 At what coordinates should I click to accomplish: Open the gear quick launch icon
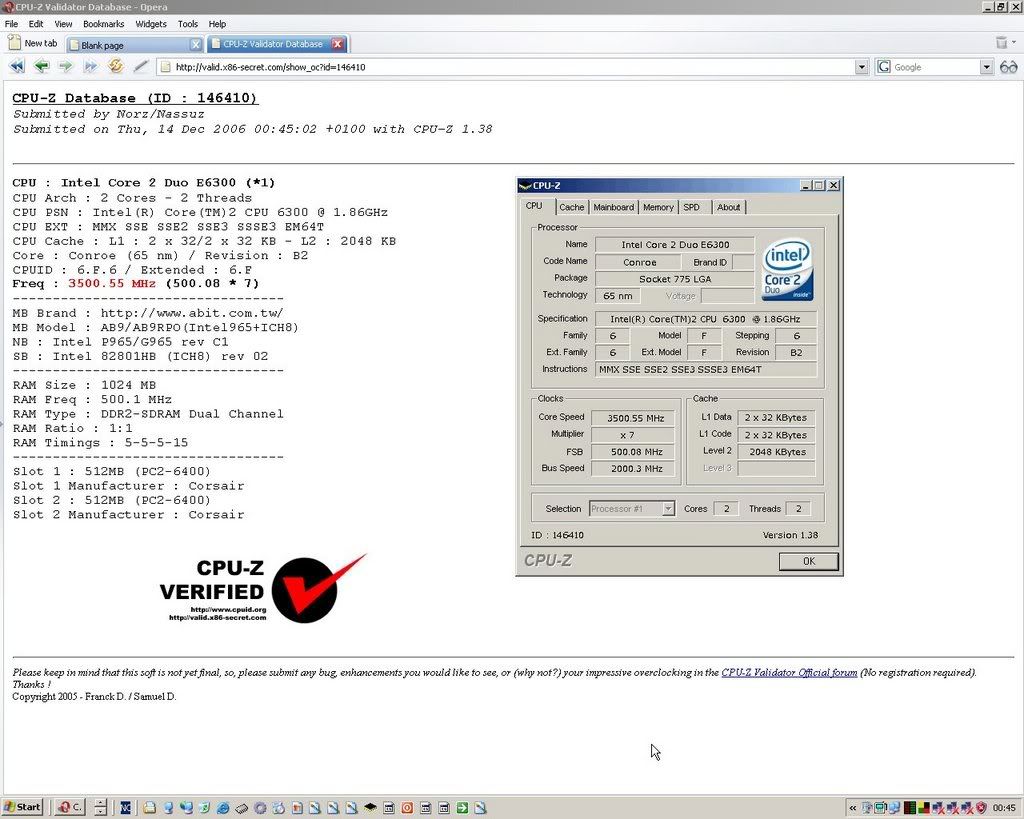coord(260,808)
